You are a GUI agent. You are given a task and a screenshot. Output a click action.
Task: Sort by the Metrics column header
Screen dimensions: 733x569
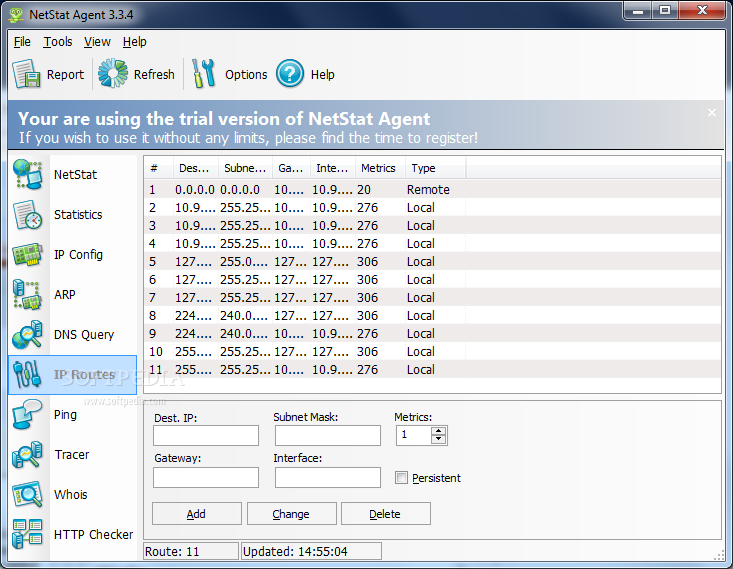click(380, 168)
